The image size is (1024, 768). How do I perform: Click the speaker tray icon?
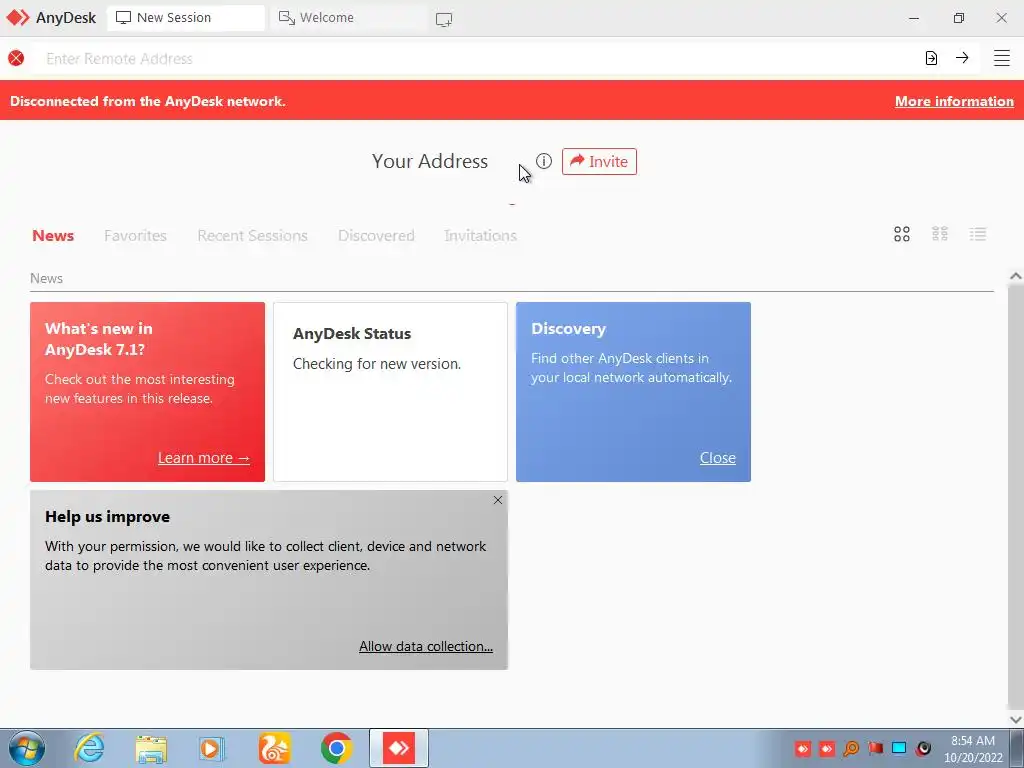tap(923, 748)
